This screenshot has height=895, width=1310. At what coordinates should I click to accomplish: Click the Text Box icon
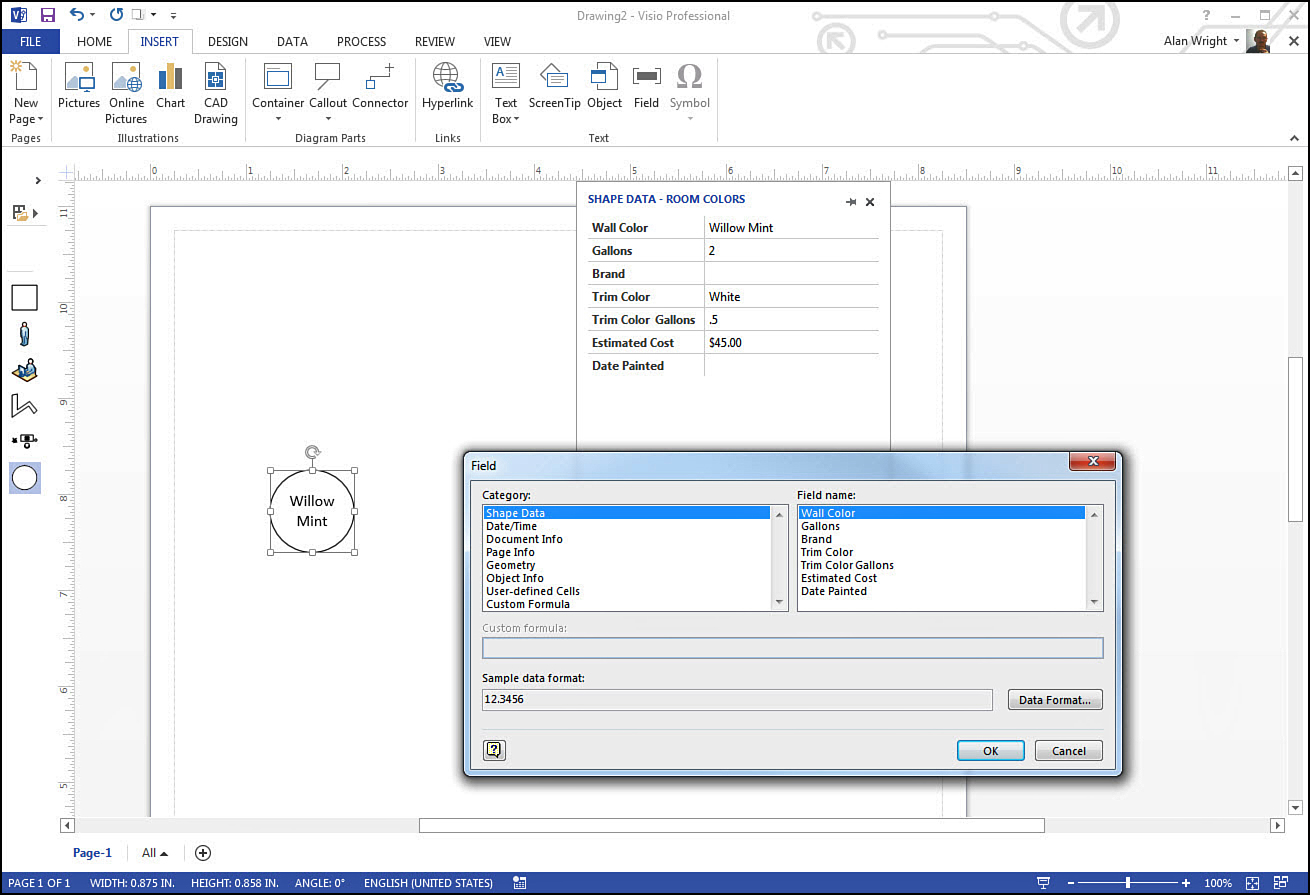coord(506,77)
